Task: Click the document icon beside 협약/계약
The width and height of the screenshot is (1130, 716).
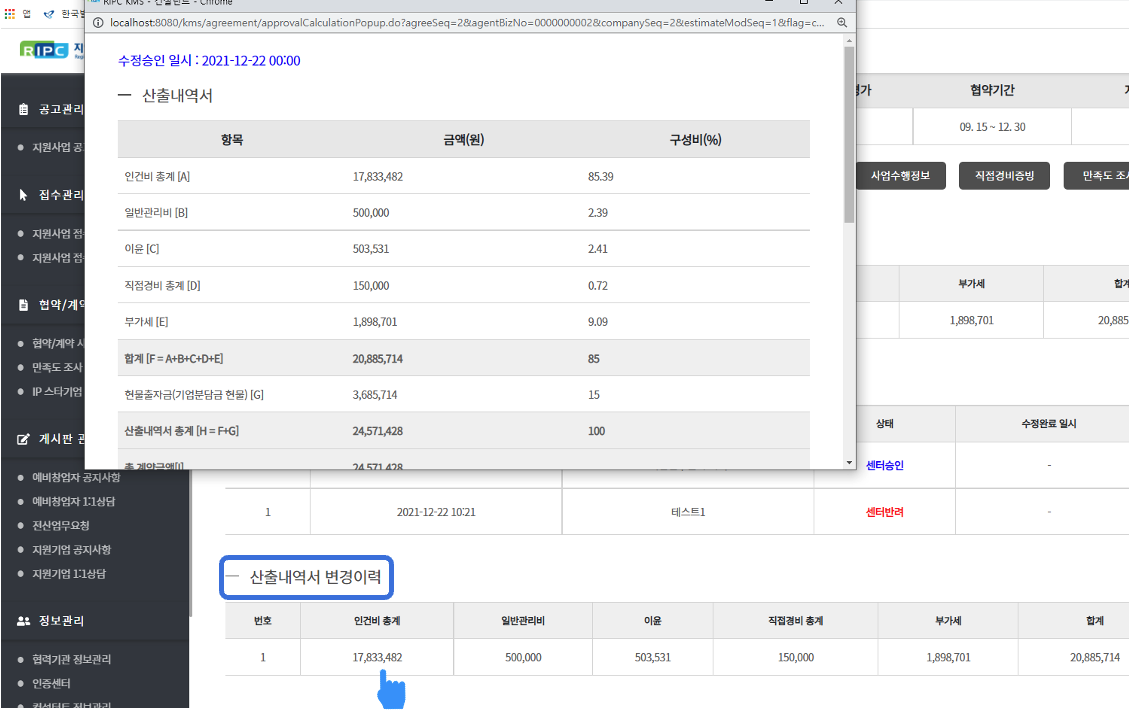Action: [23, 305]
